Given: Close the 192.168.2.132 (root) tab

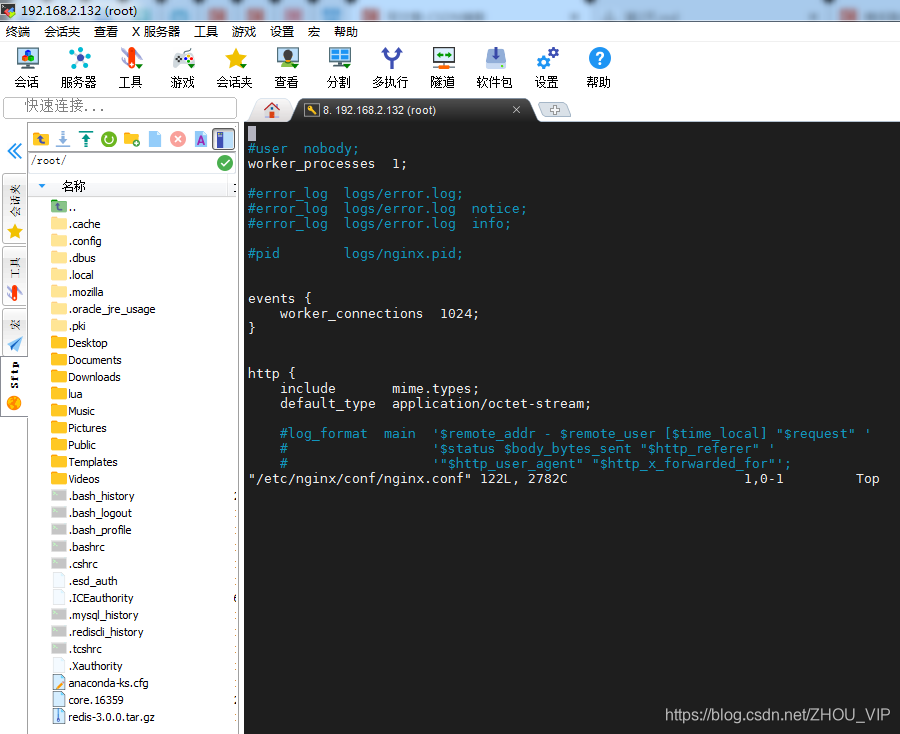Looking at the screenshot, I should click(x=516, y=110).
